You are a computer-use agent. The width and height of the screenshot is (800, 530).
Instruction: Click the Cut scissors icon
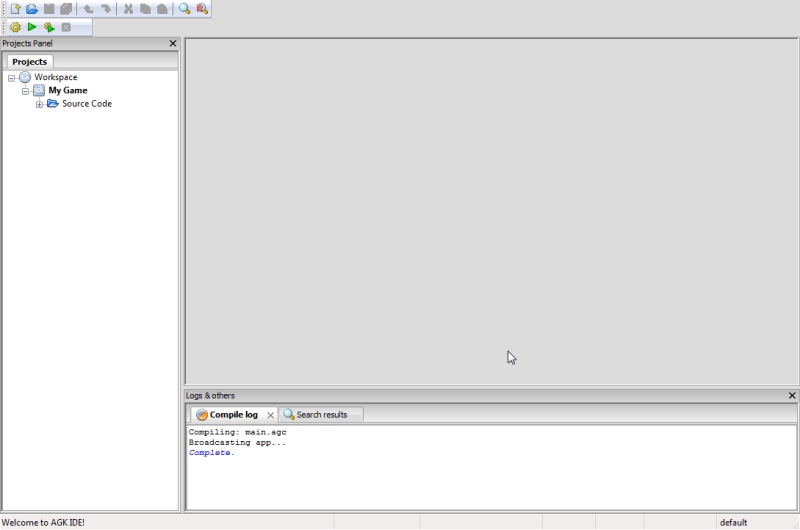coord(128,9)
